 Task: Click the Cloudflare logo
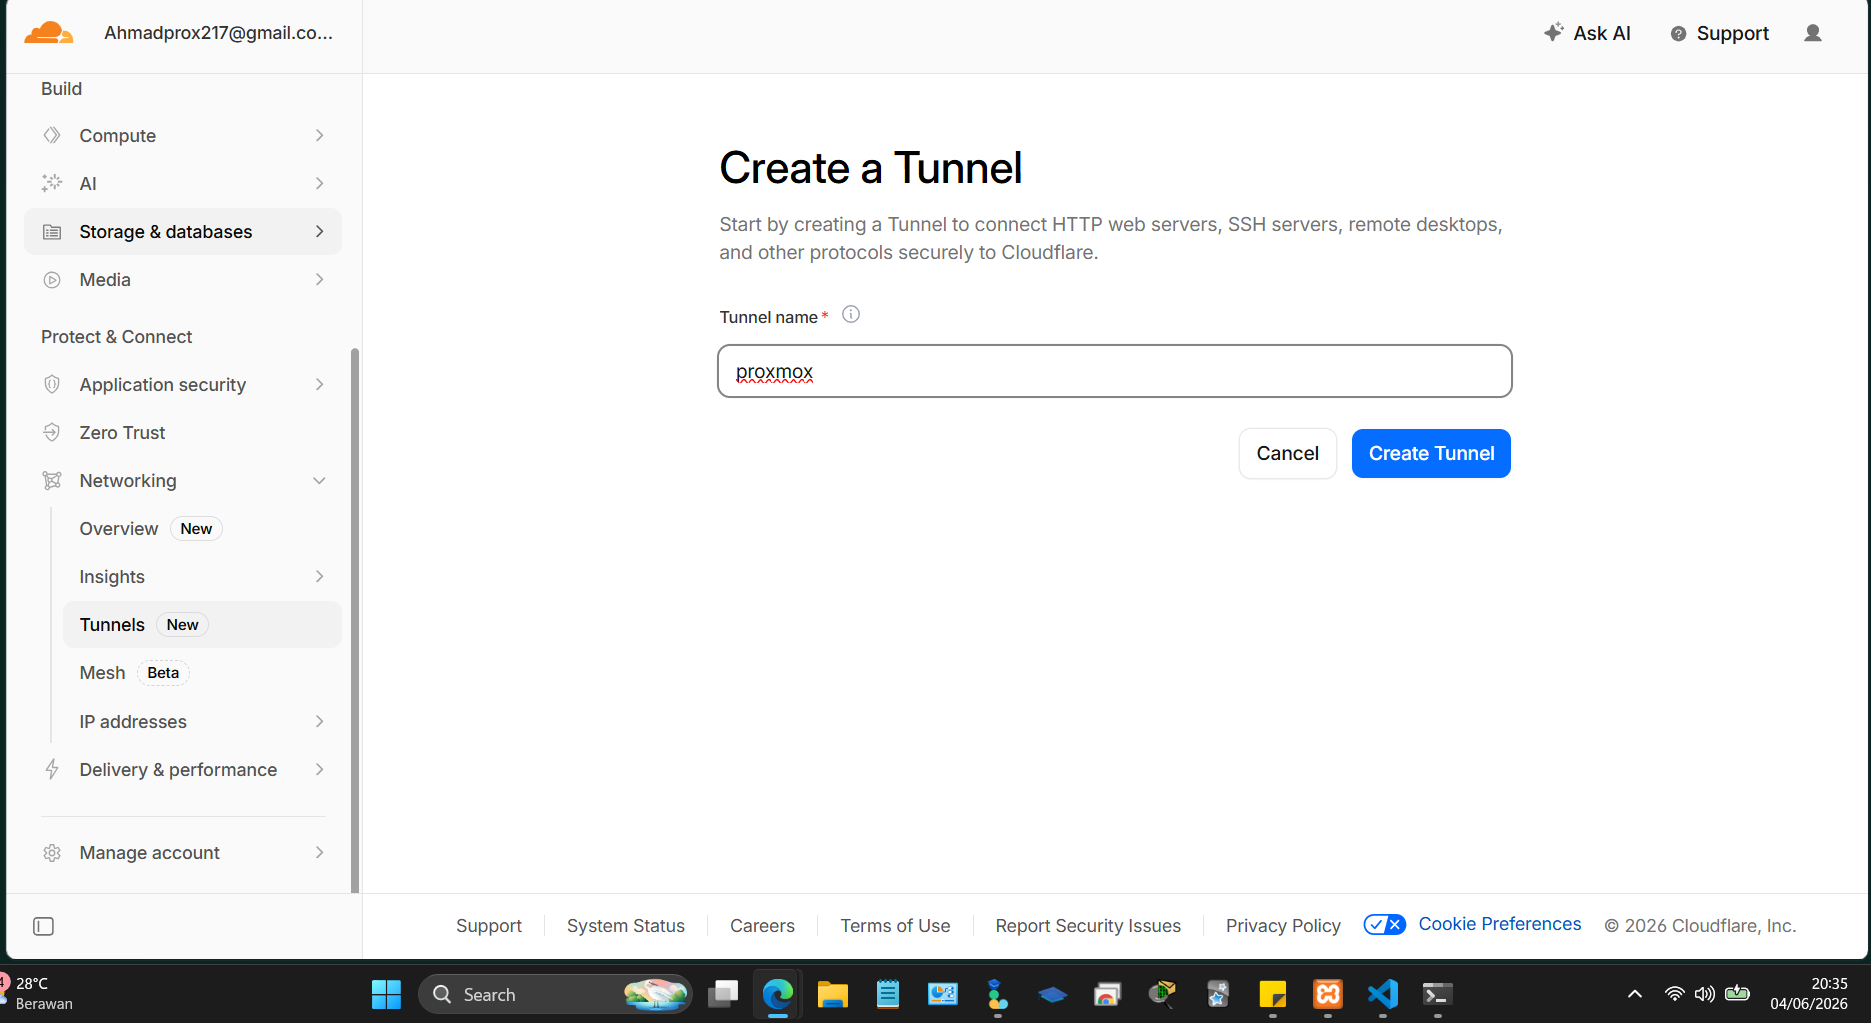click(48, 33)
